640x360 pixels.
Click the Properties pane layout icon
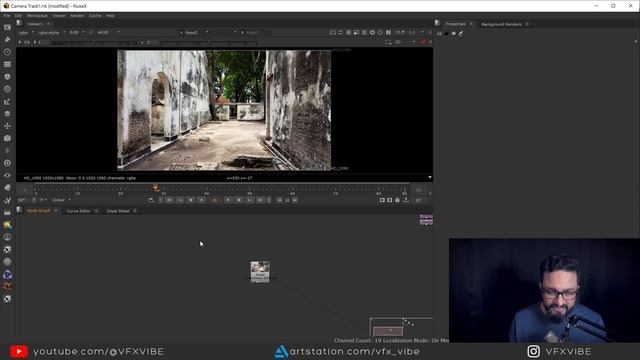[x=438, y=23]
